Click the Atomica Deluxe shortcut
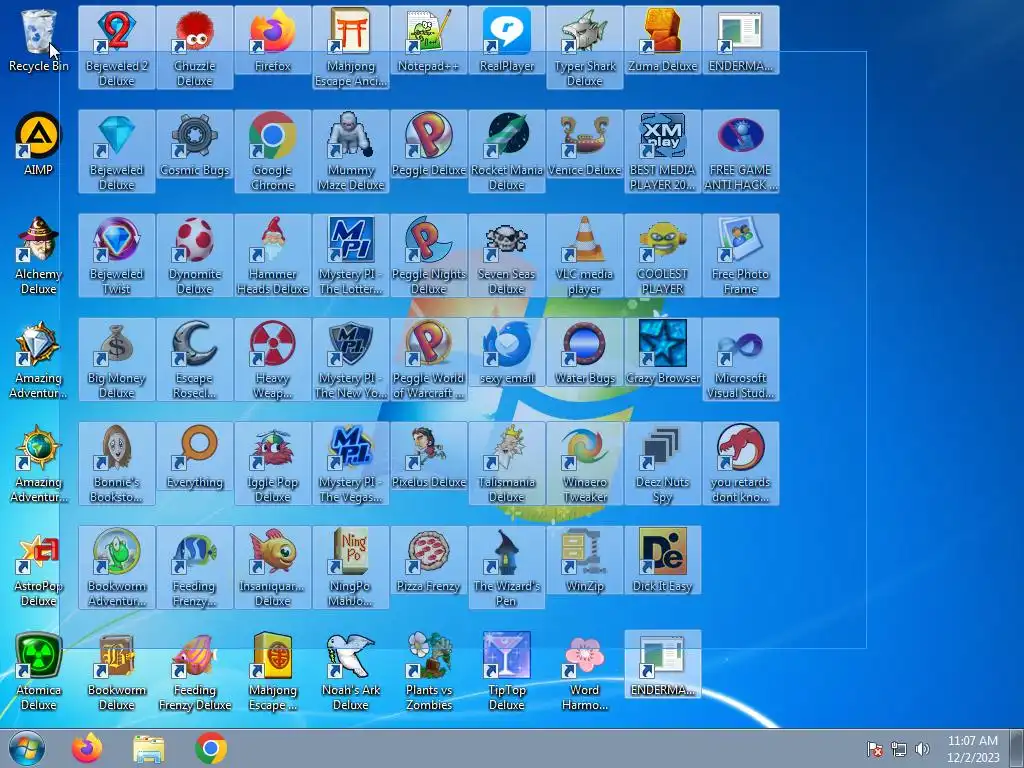Image resolution: width=1024 pixels, height=768 pixels. [x=39, y=672]
